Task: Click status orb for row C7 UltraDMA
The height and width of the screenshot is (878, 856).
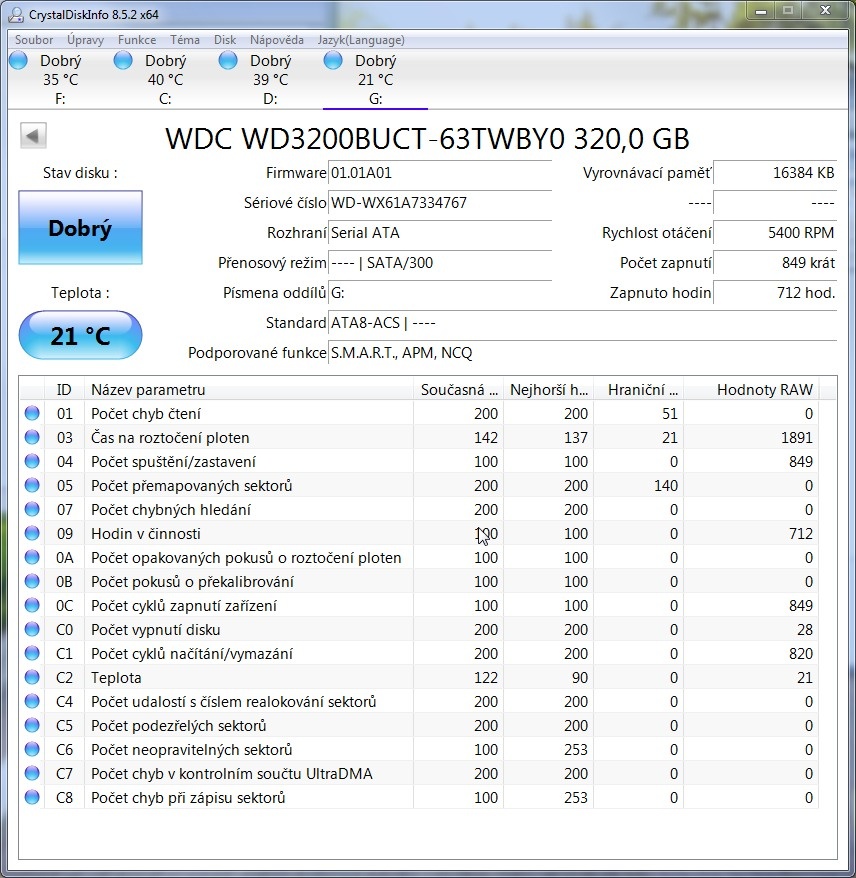Action: coord(32,773)
